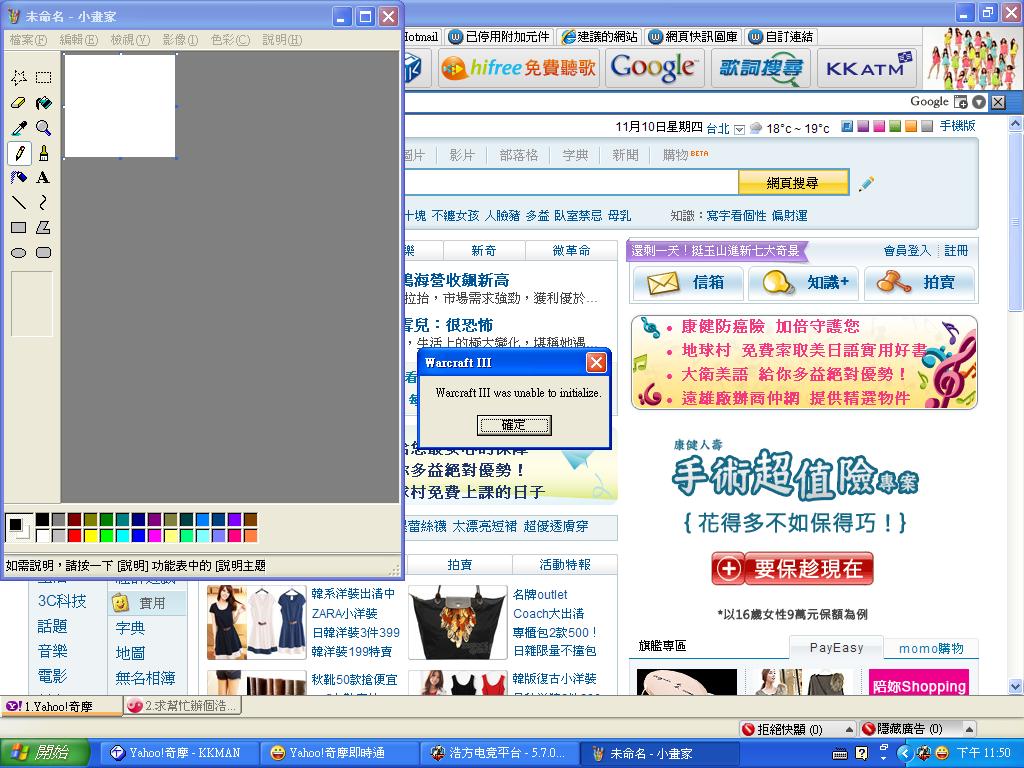Image resolution: width=1024 pixels, height=768 pixels.
Task: Click the 網頁搜尋 search button
Action: coord(793,183)
